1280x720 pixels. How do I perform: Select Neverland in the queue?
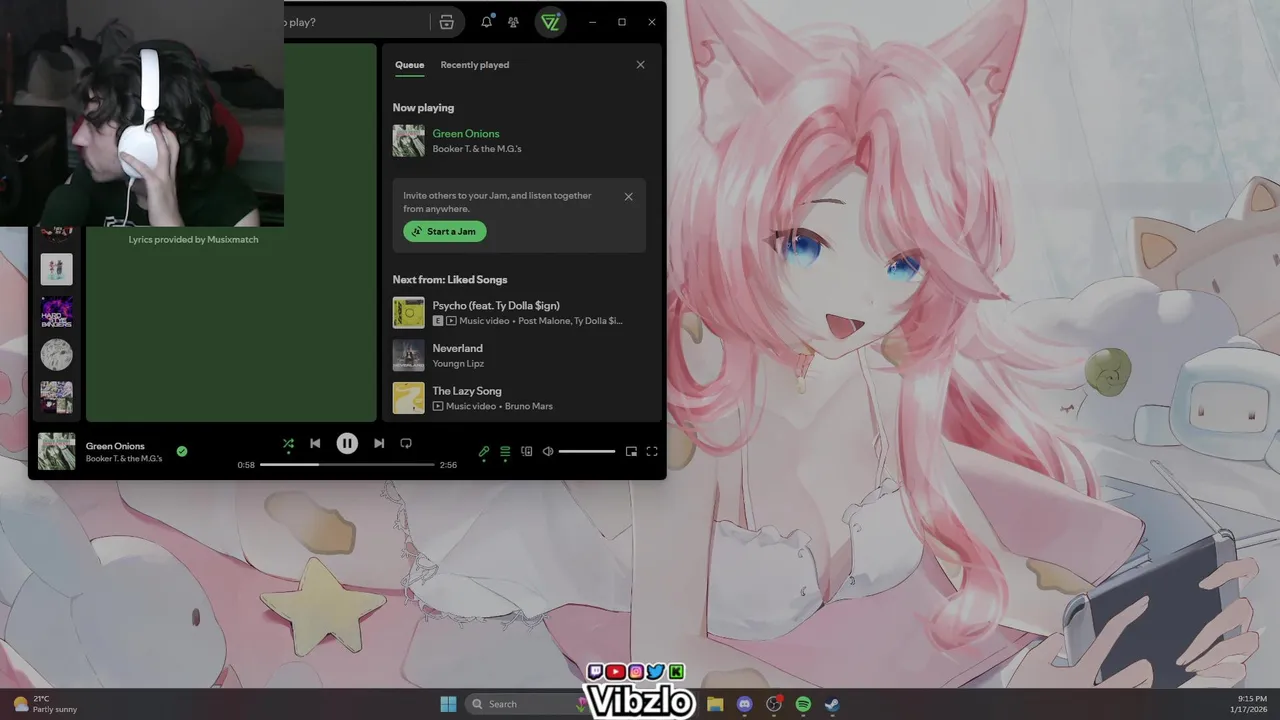point(457,348)
